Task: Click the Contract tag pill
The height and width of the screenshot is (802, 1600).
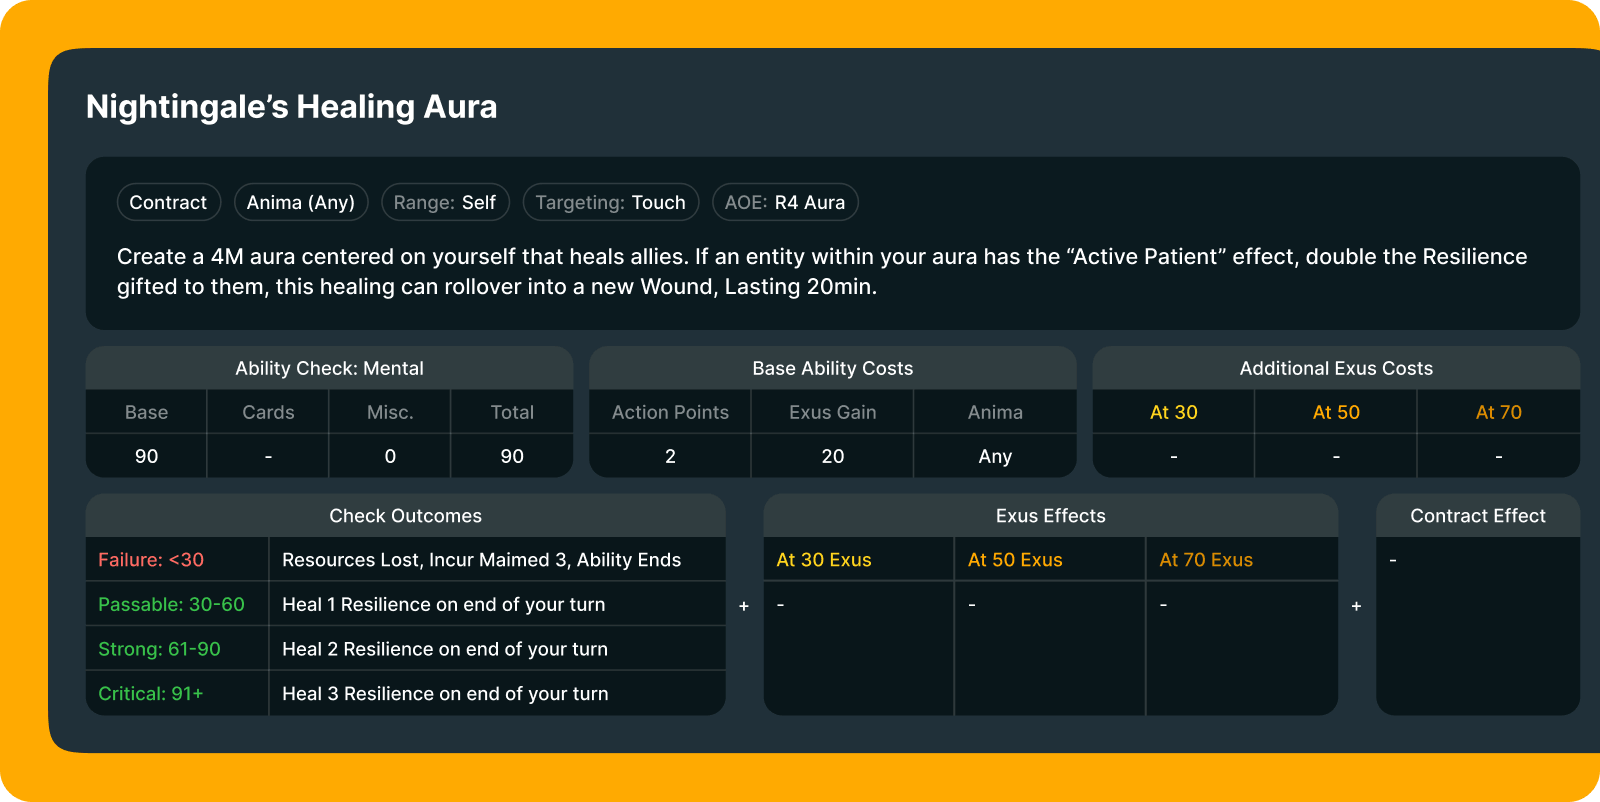Action: pos(168,202)
